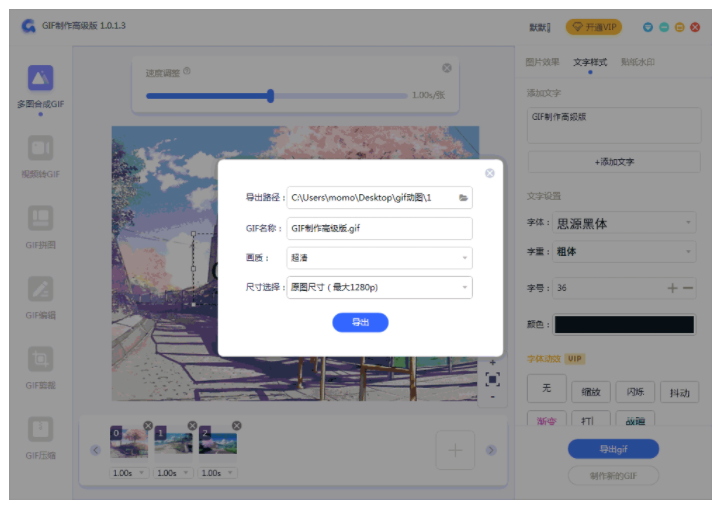Remove frame thumbnail 1
The height and width of the screenshot is (510, 720).
pos(192,426)
